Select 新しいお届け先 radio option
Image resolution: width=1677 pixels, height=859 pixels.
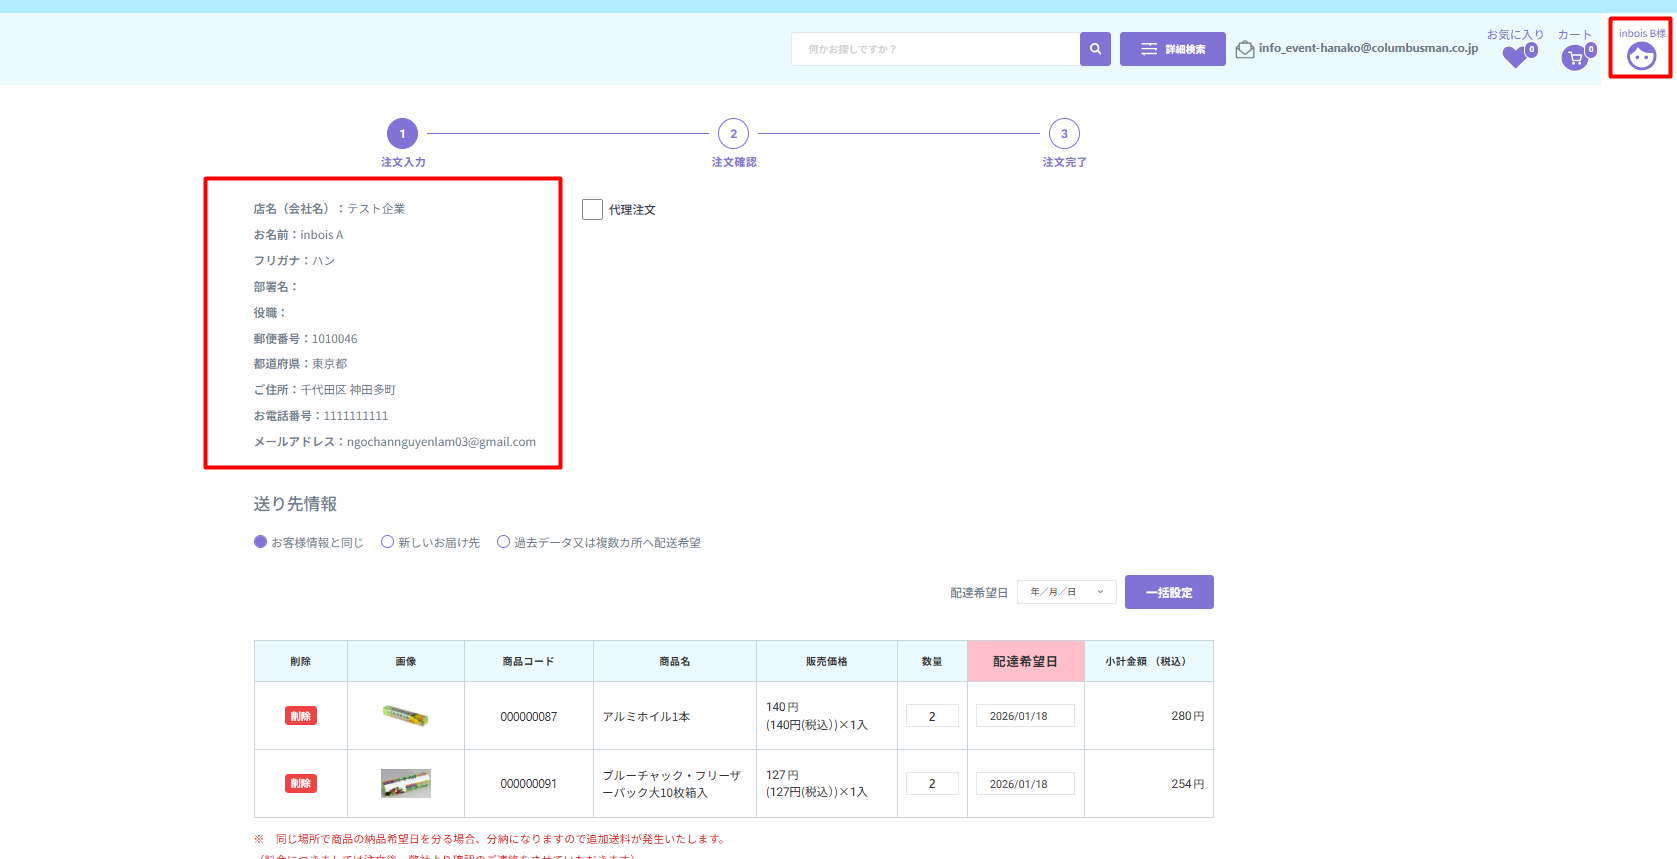(387, 542)
